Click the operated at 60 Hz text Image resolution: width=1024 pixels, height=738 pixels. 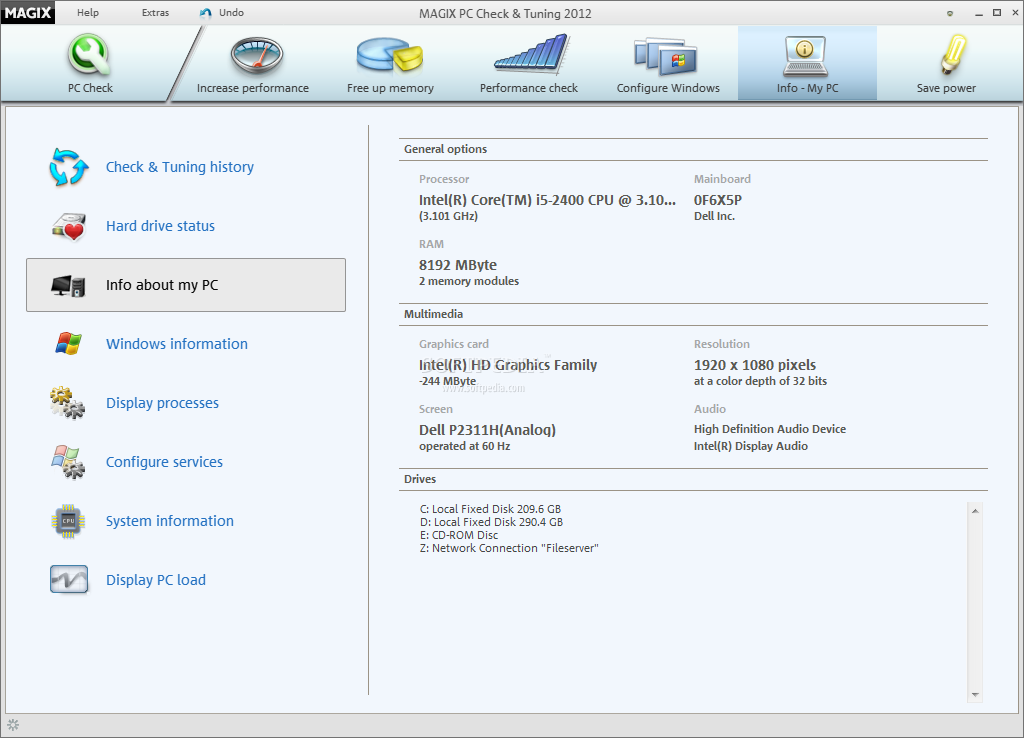pos(464,446)
